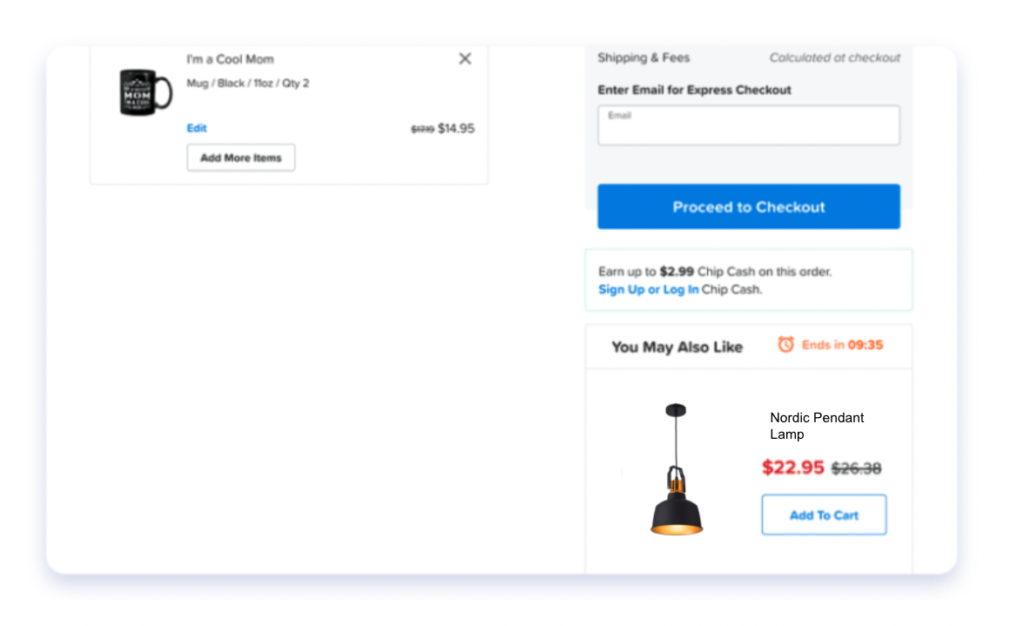Viewport: 1024px width, 626px height.
Task: Click the $14.95 item price
Action: (x=456, y=129)
